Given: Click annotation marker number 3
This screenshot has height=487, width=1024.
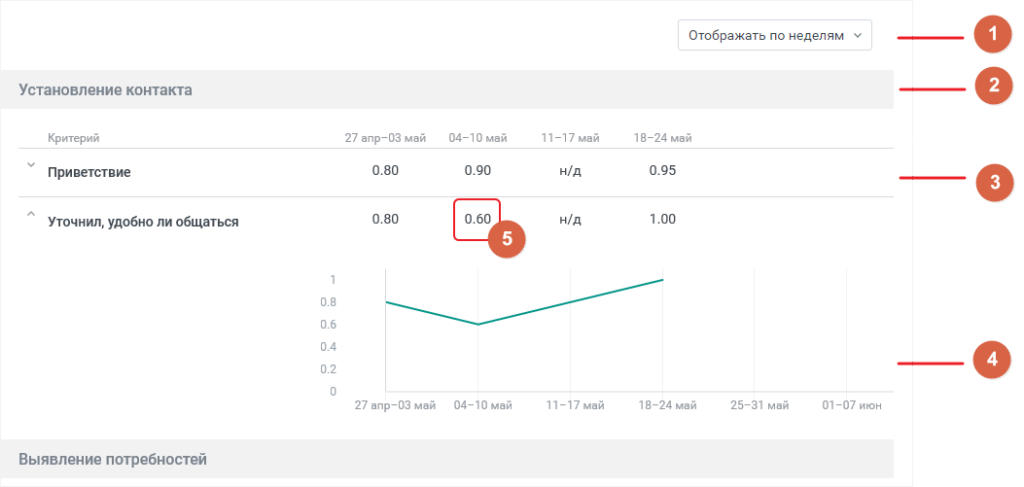Looking at the screenshot, I should click(992, 181).
